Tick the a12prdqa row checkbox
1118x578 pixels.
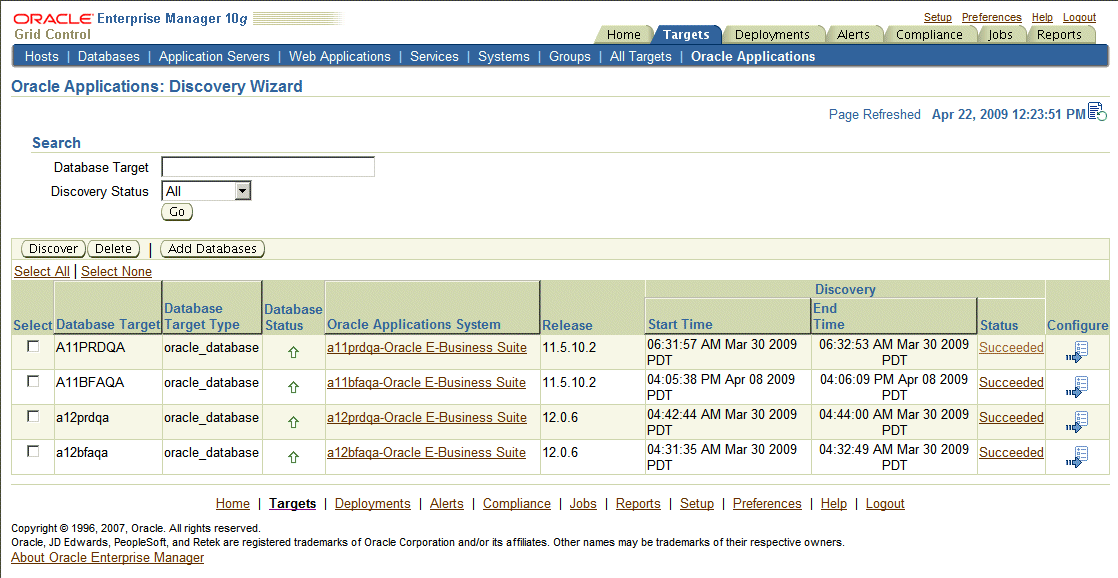(33, 416)
